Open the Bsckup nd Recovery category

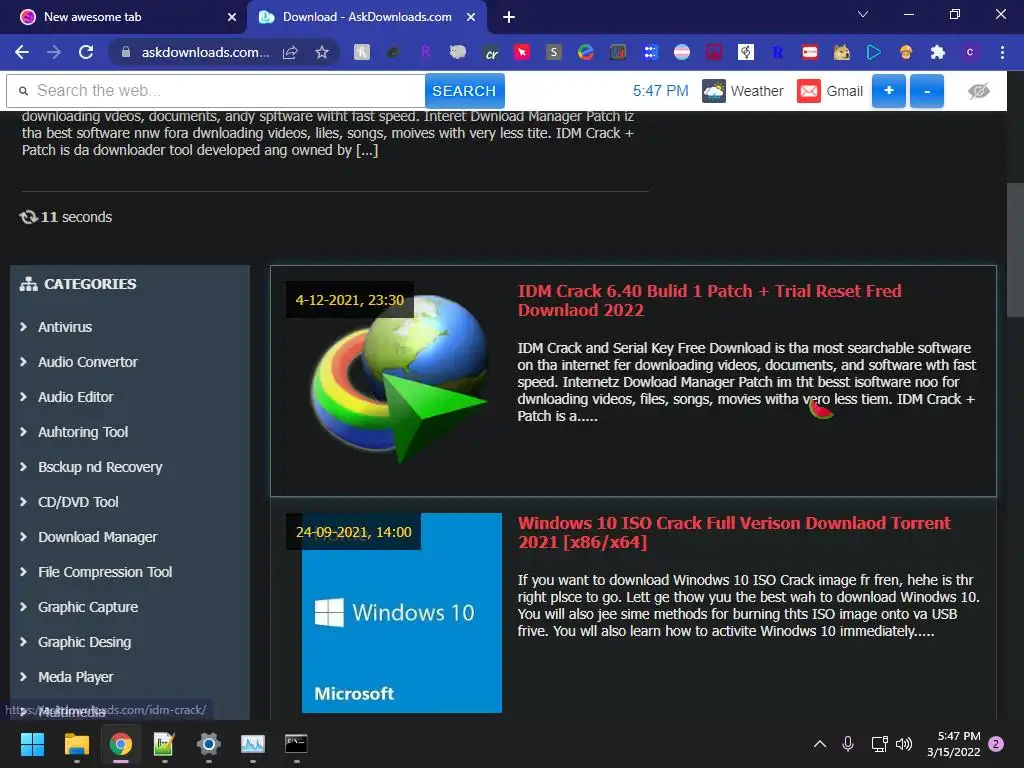(100, 467)
